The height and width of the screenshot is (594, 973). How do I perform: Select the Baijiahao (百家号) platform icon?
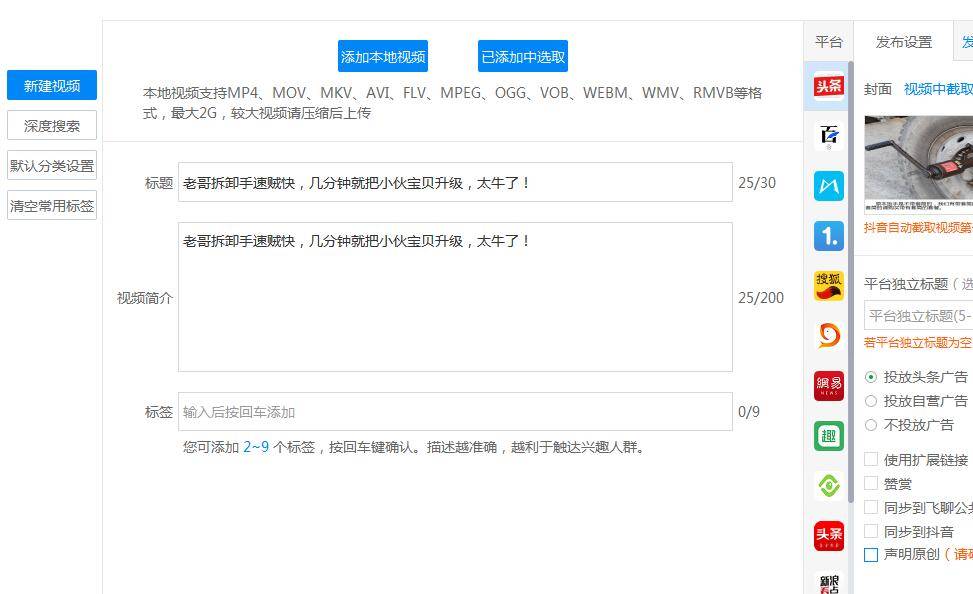(828, 136)
